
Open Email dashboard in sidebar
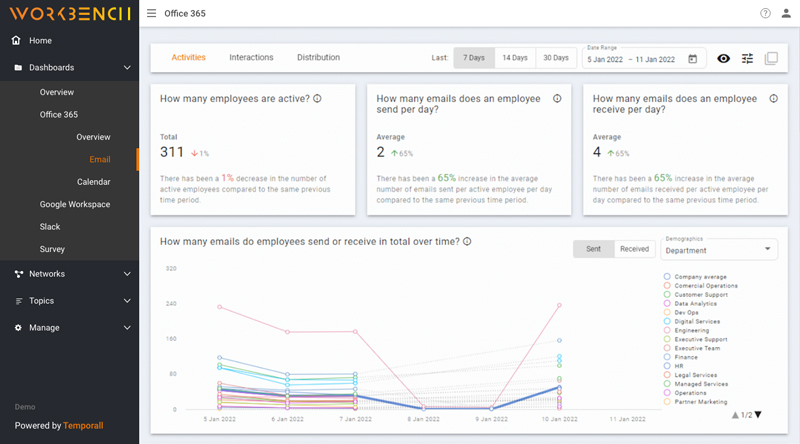tap(100, 160)
